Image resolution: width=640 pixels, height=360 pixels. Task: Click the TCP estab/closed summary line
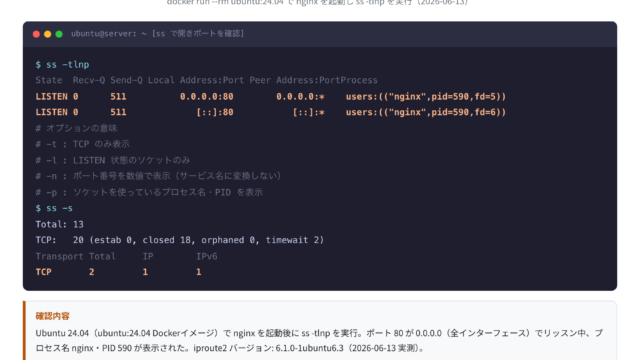point(180,240)
